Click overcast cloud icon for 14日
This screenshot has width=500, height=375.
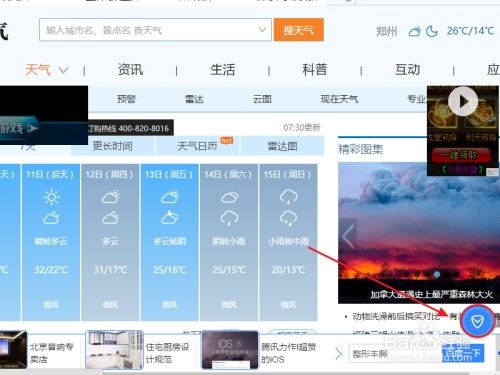(x=229, y=197)
